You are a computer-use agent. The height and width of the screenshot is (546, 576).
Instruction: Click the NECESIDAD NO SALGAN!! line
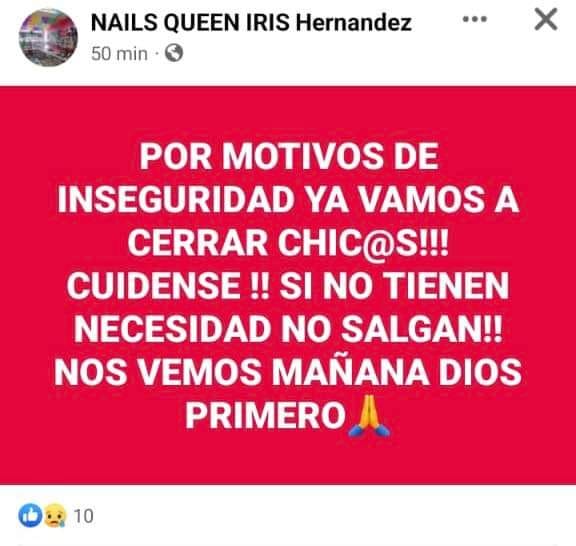[288, 328]
